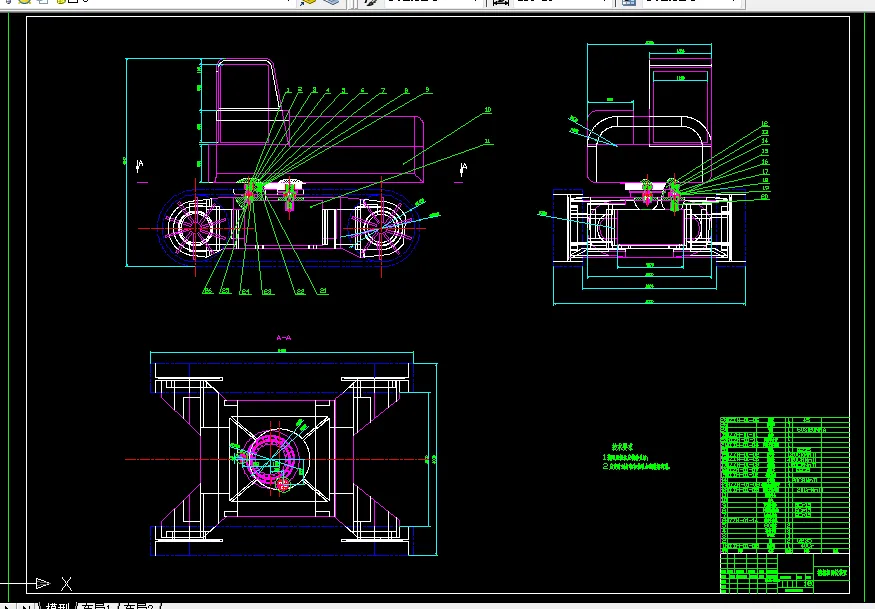
Task: Select the magenta slewing ring in A-A view
Action: pos(272,457)
